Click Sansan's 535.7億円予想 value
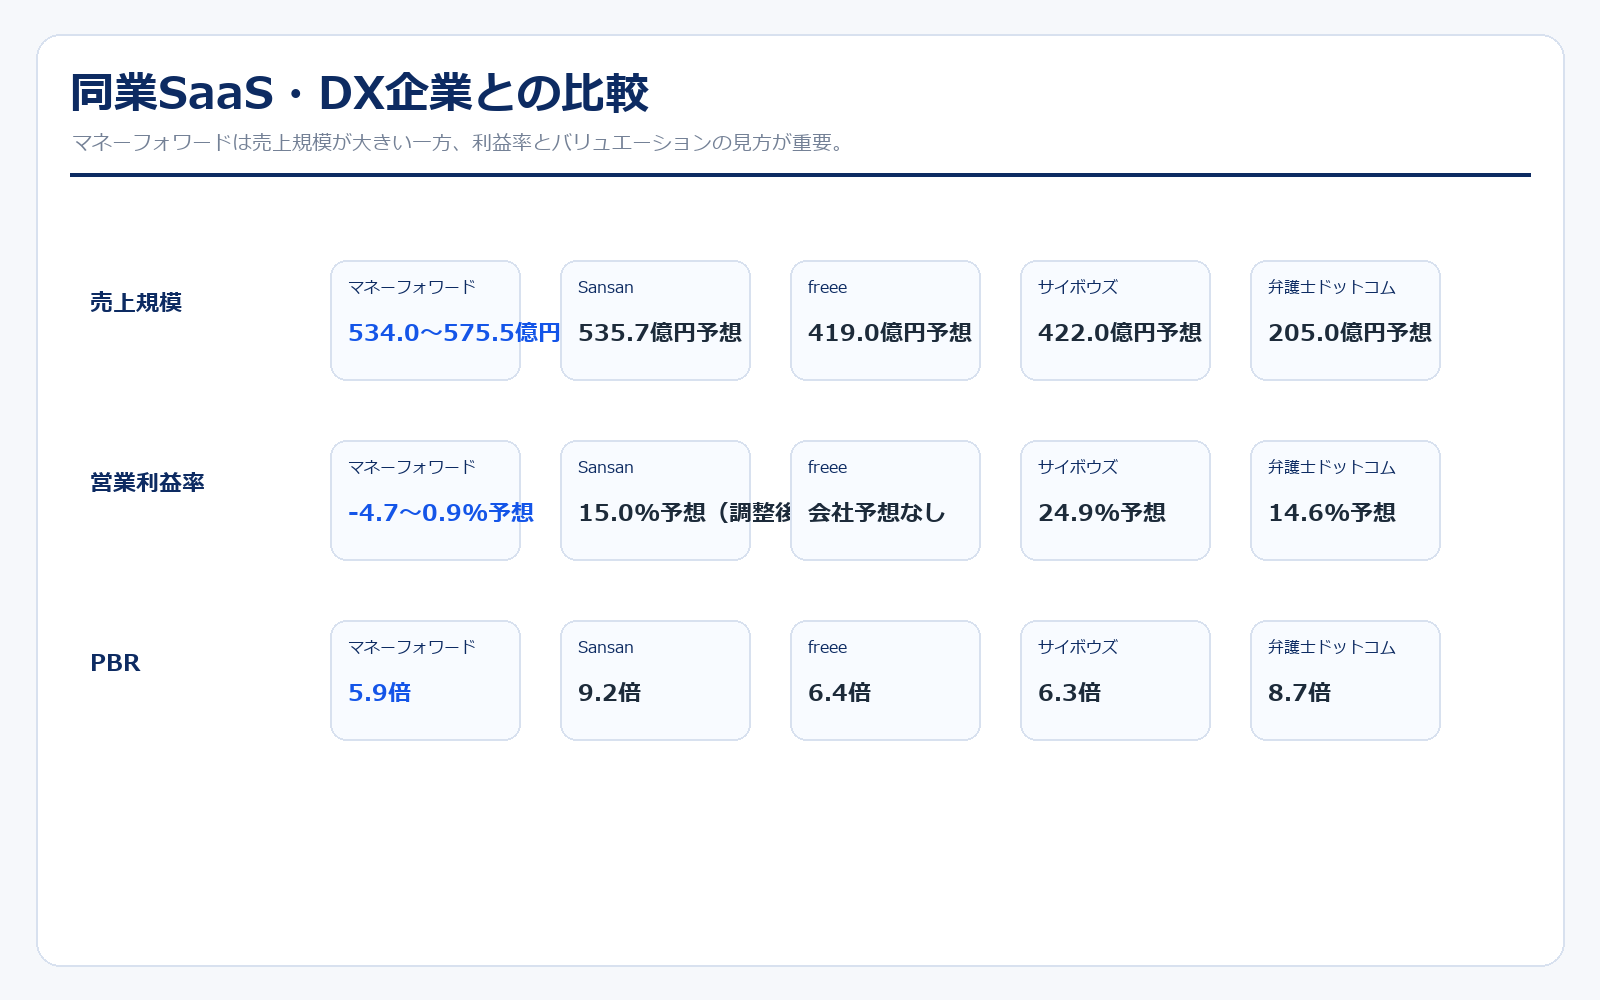The width and height of the screenshot is (1600, 1000). point(660,333)
